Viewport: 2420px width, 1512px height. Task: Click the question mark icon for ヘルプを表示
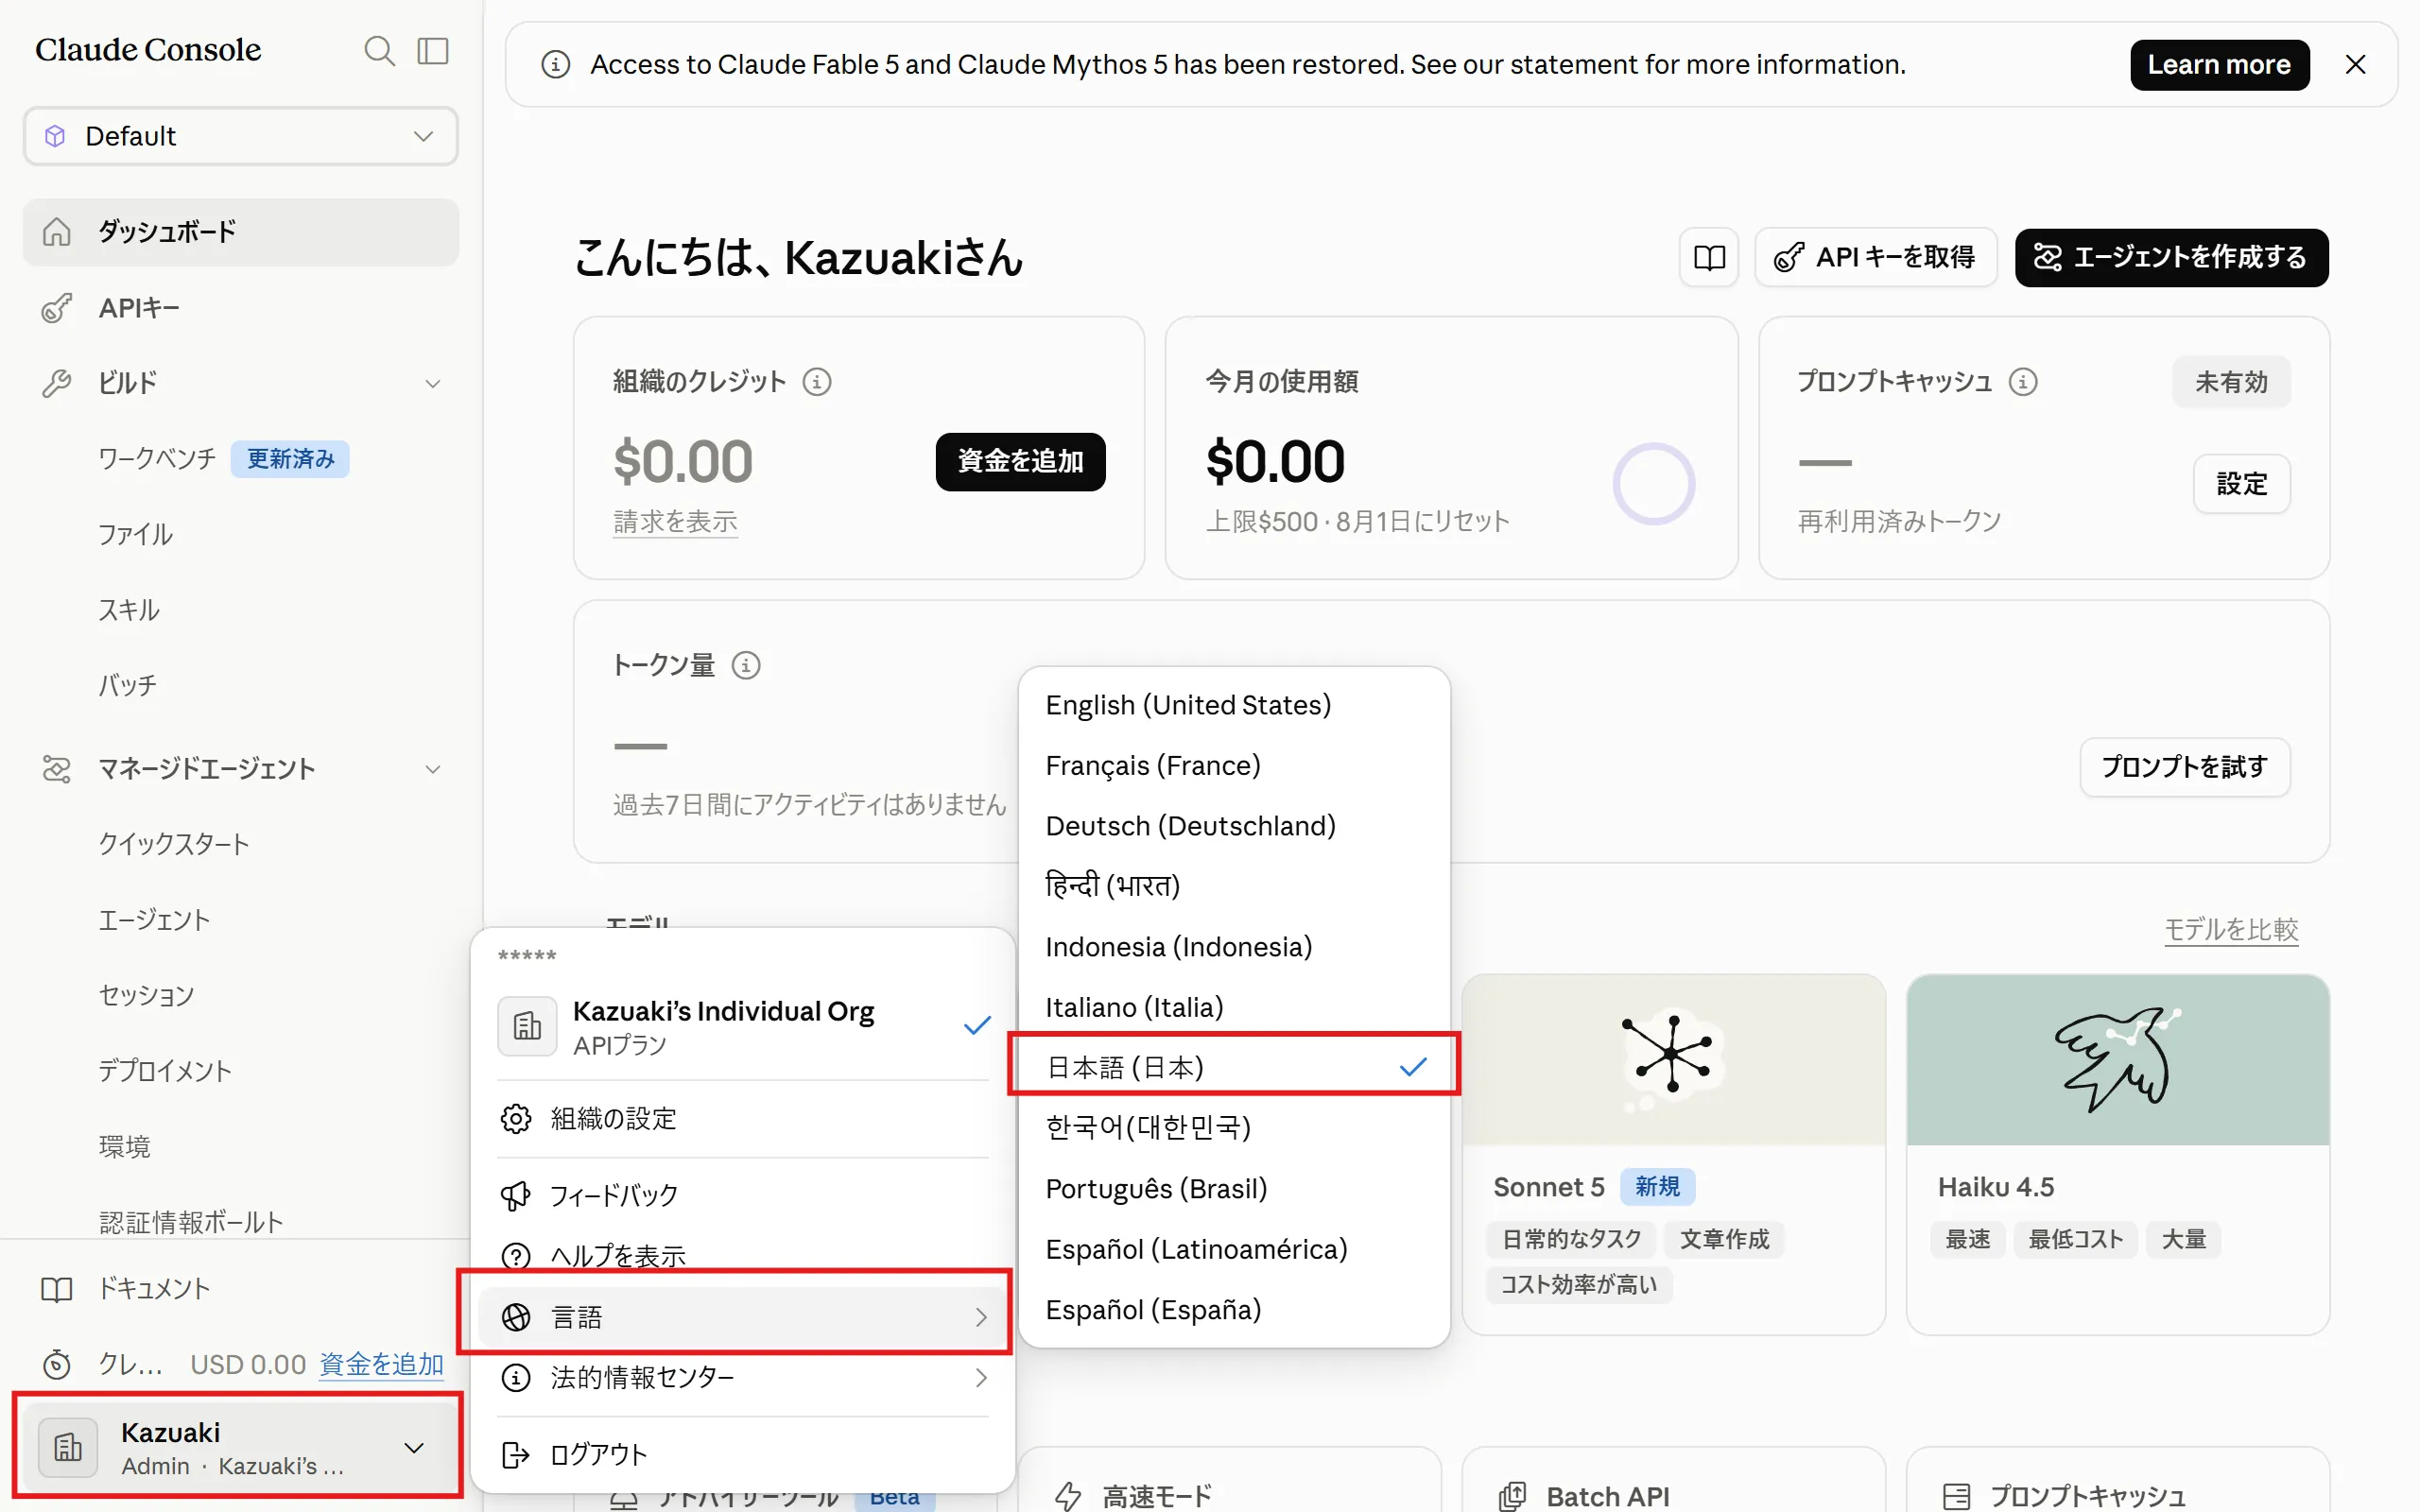coord(516,1257)
